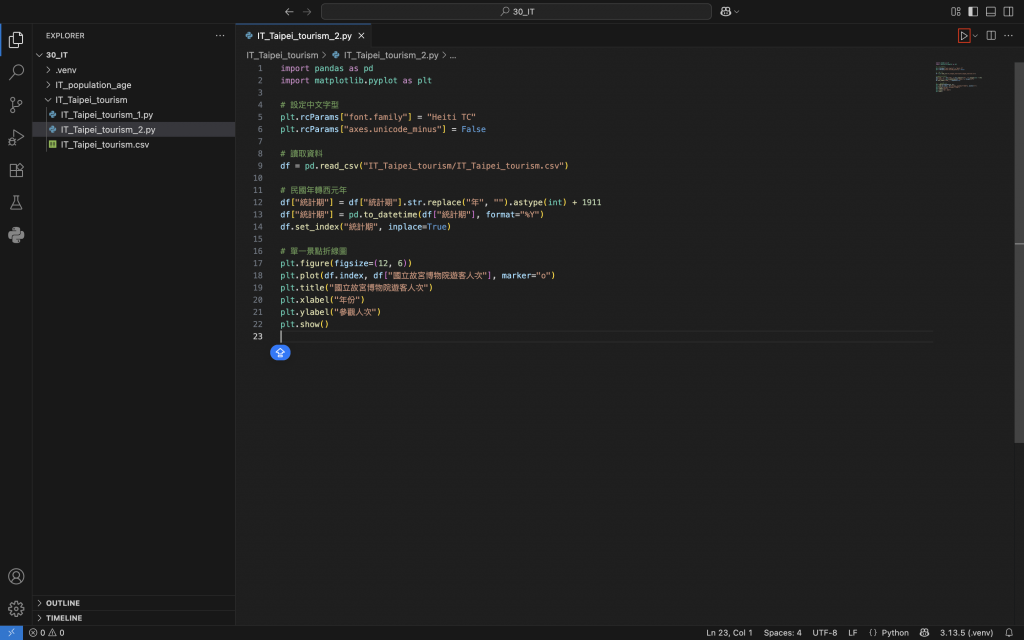Viewport: 1024px width, 640px height.
Task: Expand the .venv folder
Action: click(x=66, y=70)
